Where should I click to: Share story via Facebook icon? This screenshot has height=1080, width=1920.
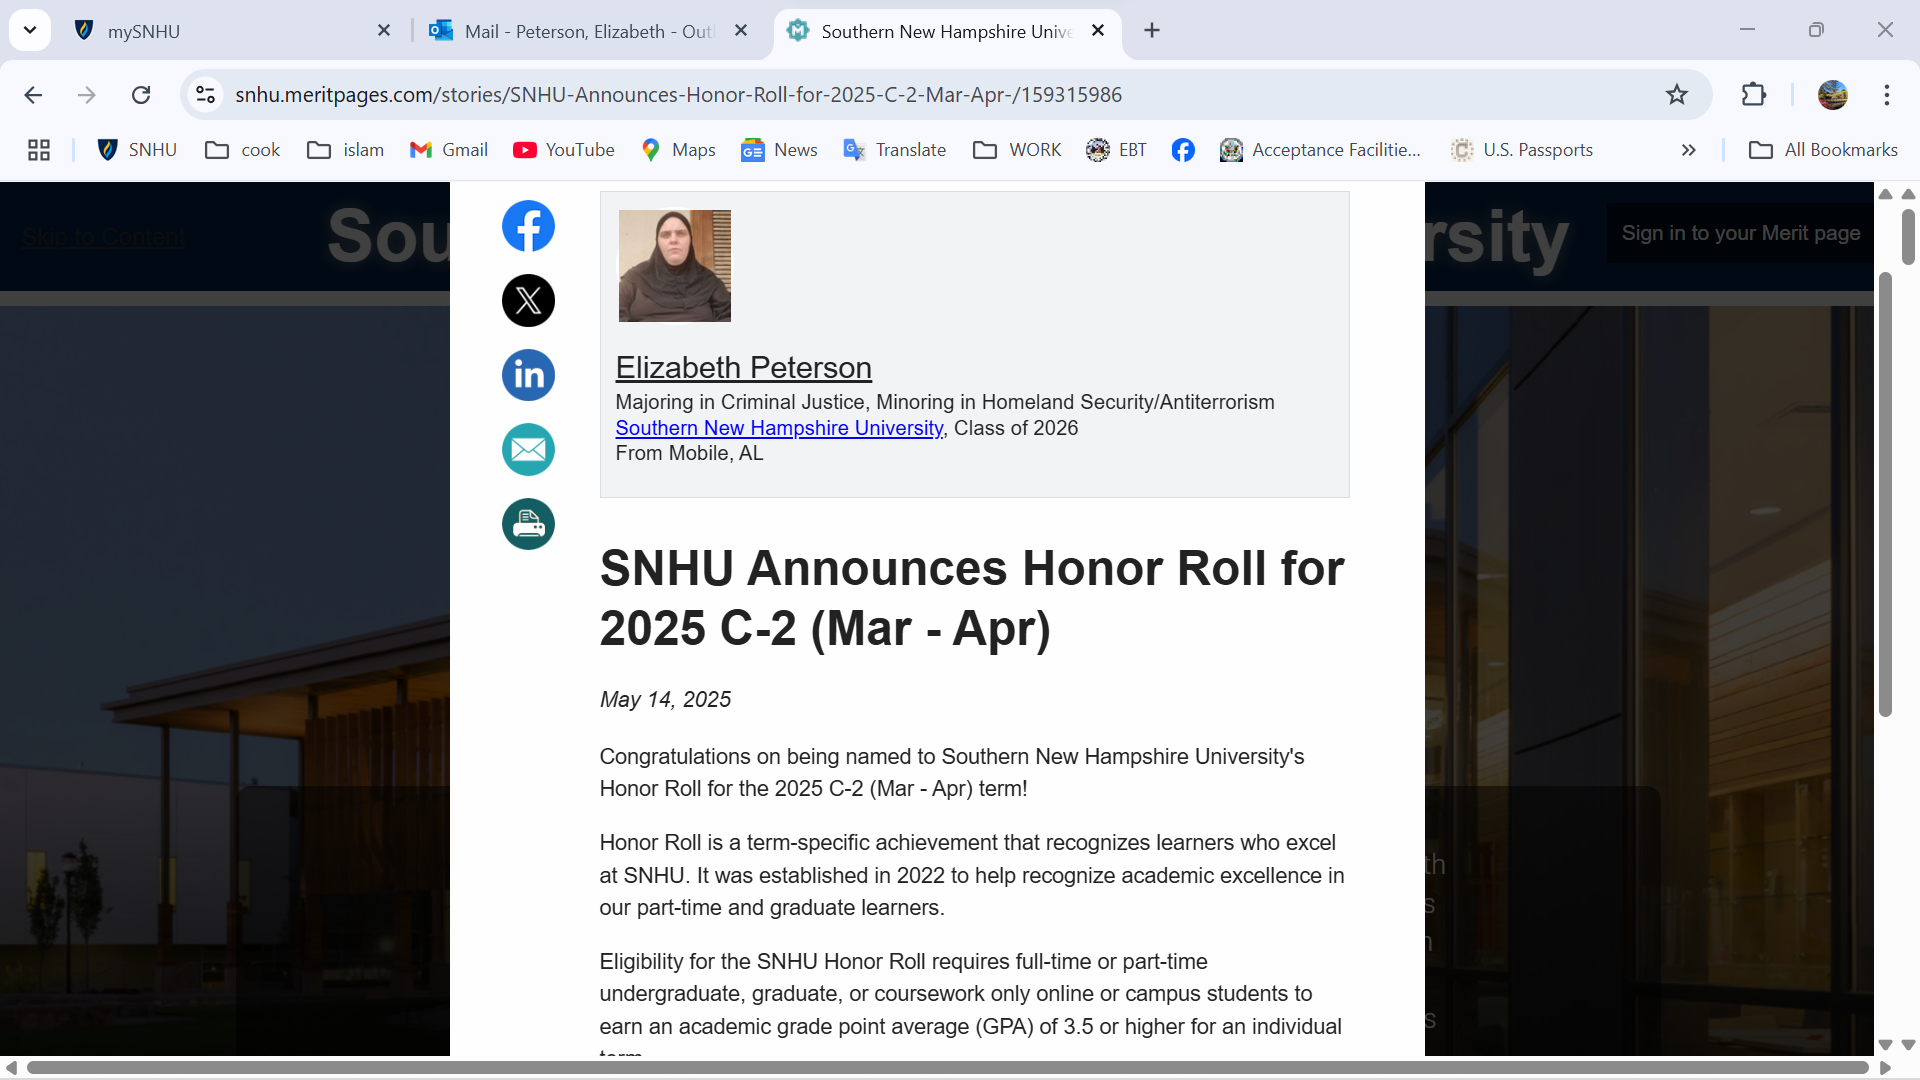(x=528, y=226)
